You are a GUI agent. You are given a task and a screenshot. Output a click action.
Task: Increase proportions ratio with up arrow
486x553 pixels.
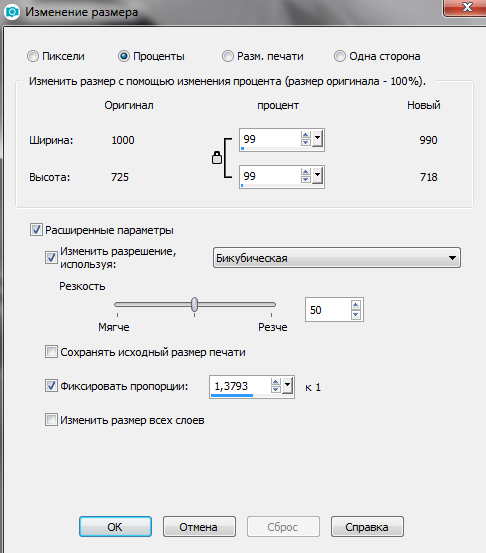(x=276, y=382)
